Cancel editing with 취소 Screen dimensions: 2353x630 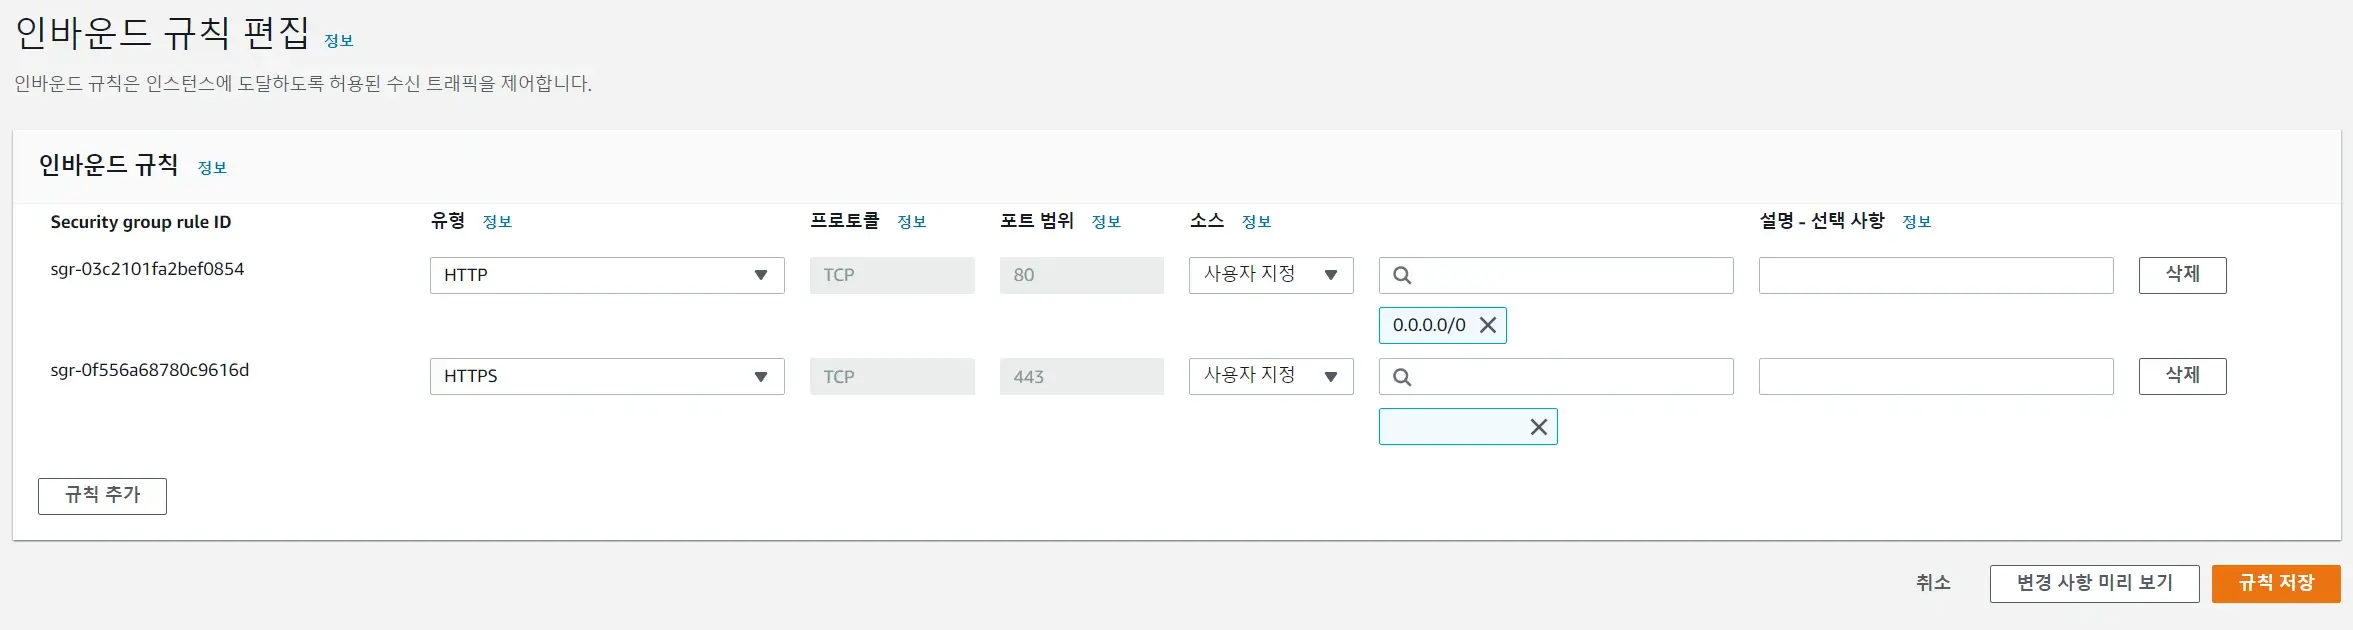[x=1933, y=583]
